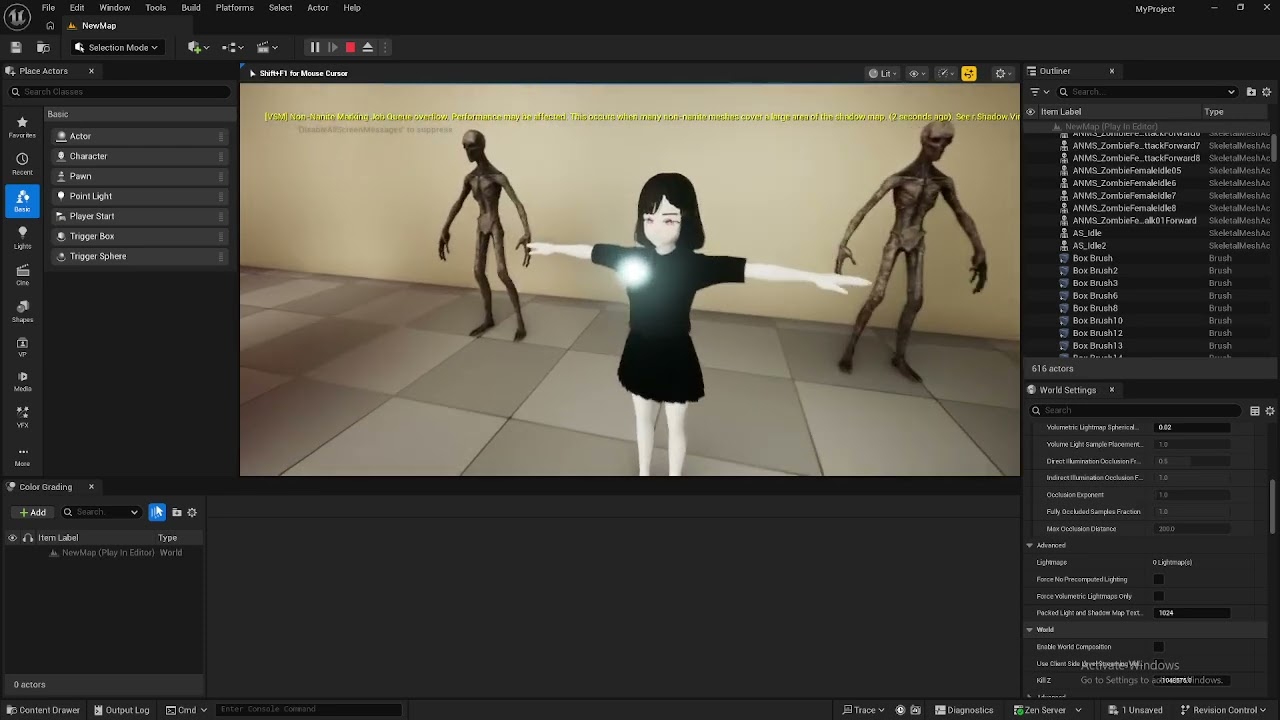Viewport: 1280px width, 720px height.
Task: Show More categories in Place Actors
Action: pos(22,456)
